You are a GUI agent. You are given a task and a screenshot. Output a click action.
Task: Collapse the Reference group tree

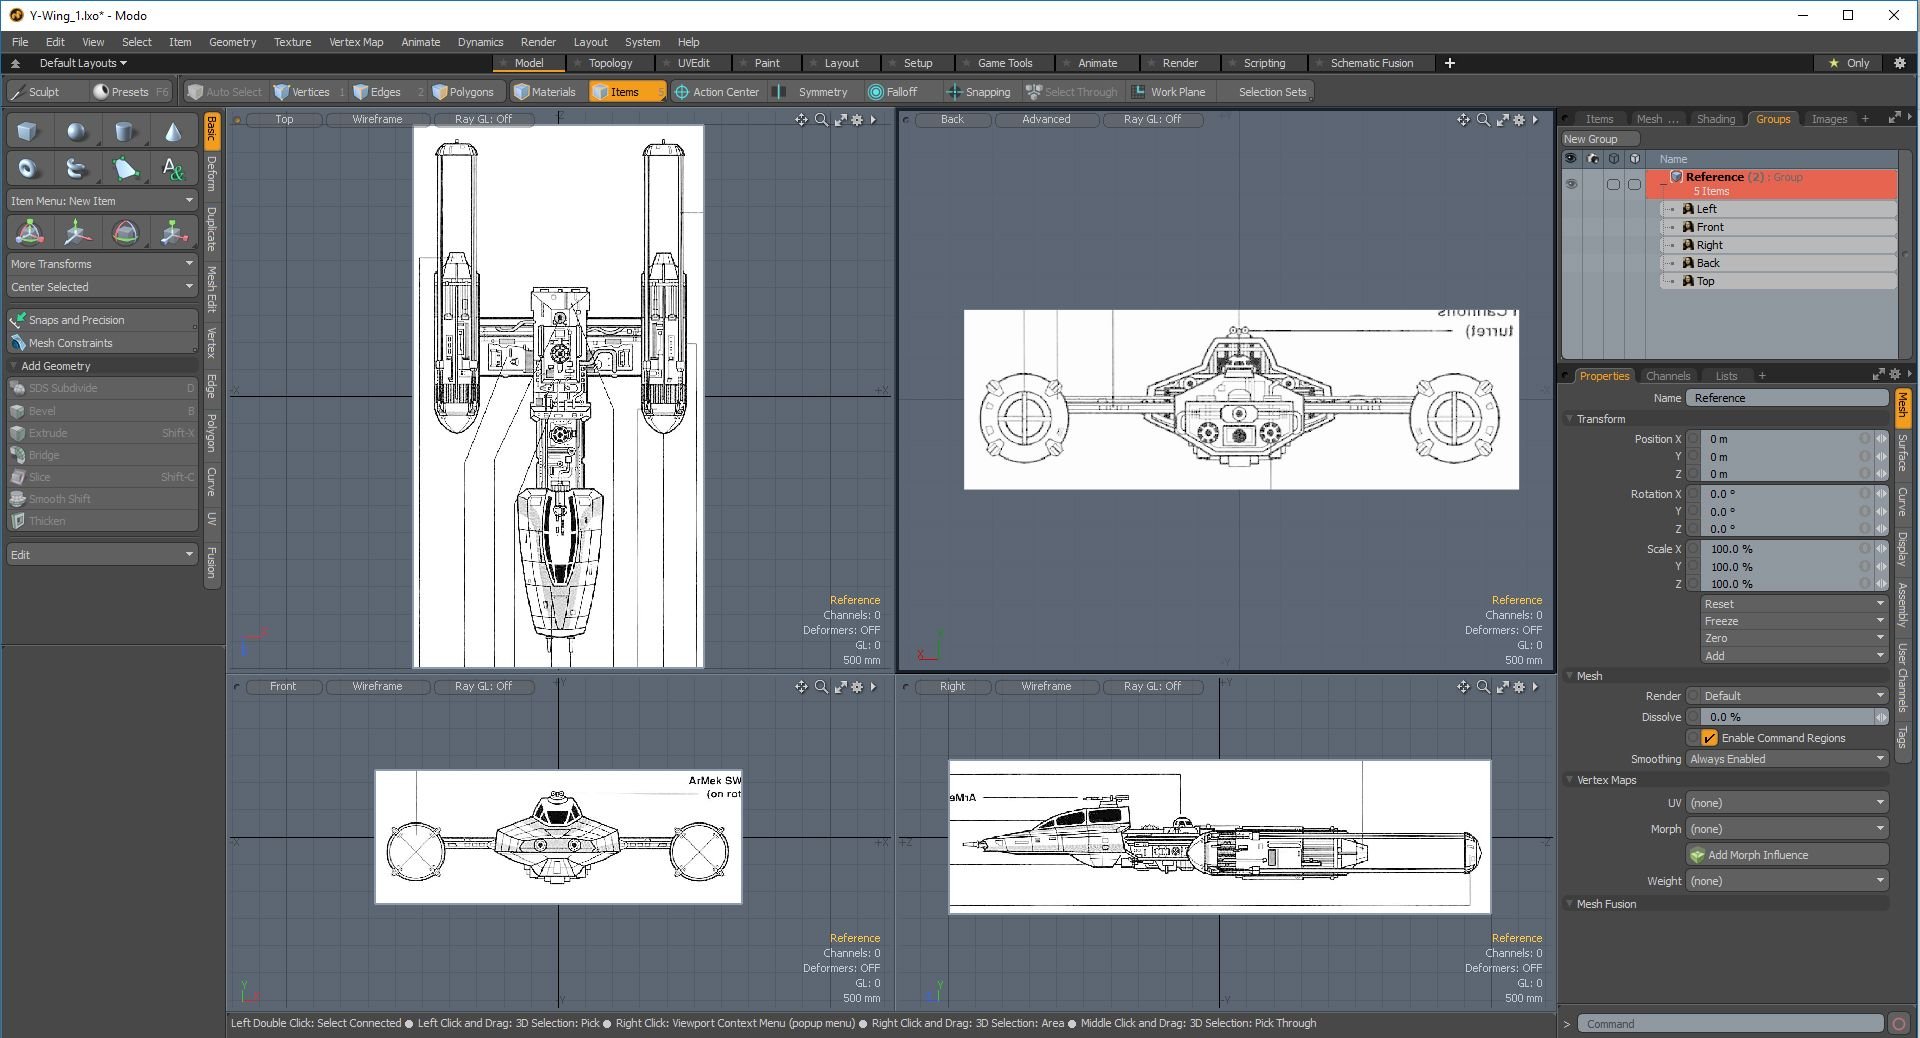[1662, 184]
